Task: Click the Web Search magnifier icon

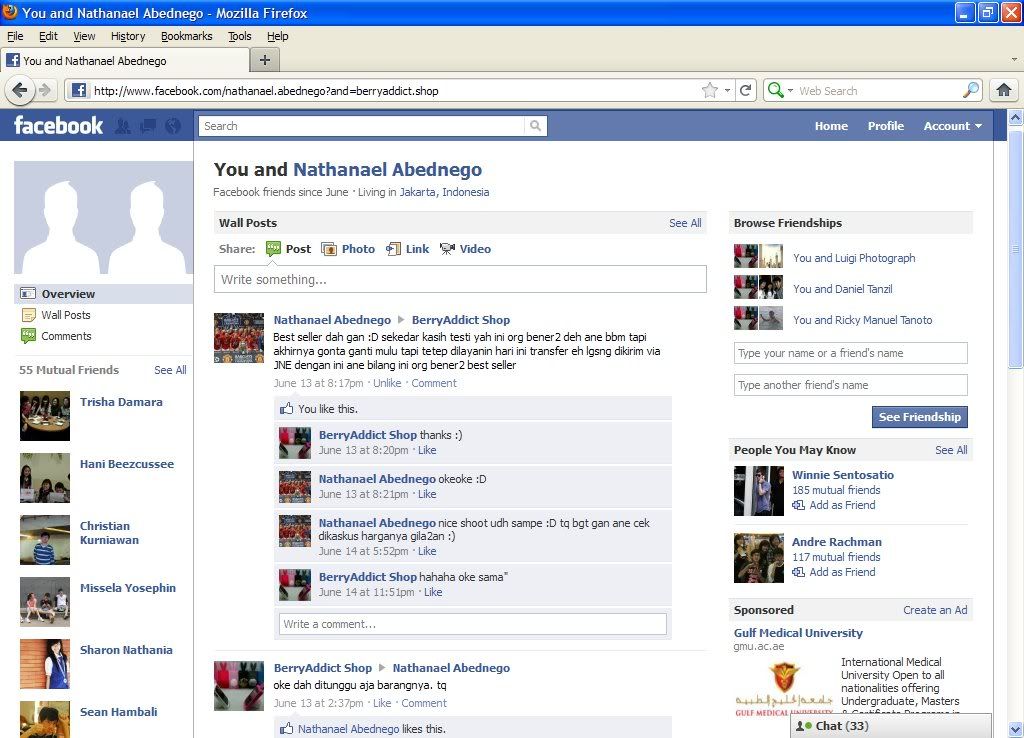Action: pyautogui.click(x=971, y=90)
